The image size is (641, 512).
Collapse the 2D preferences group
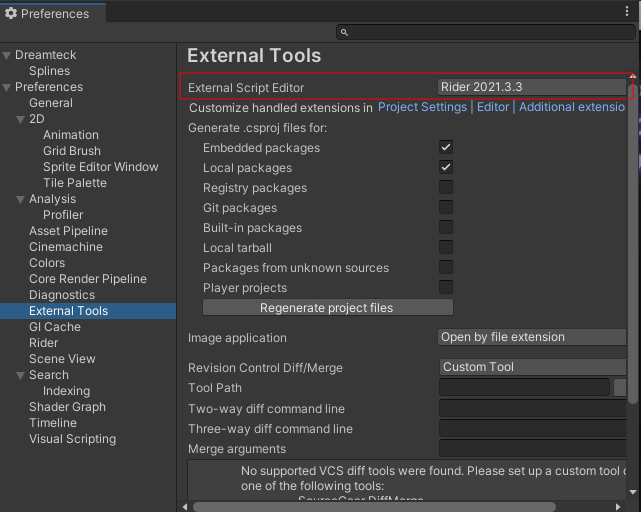coord(21,119)
